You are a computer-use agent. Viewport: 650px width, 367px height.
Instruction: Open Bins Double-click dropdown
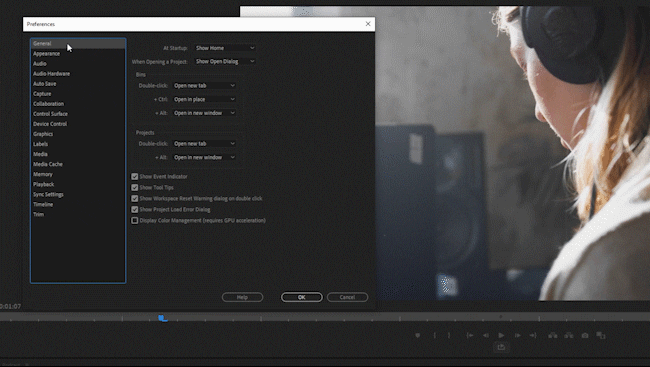[x=204, y=85]
